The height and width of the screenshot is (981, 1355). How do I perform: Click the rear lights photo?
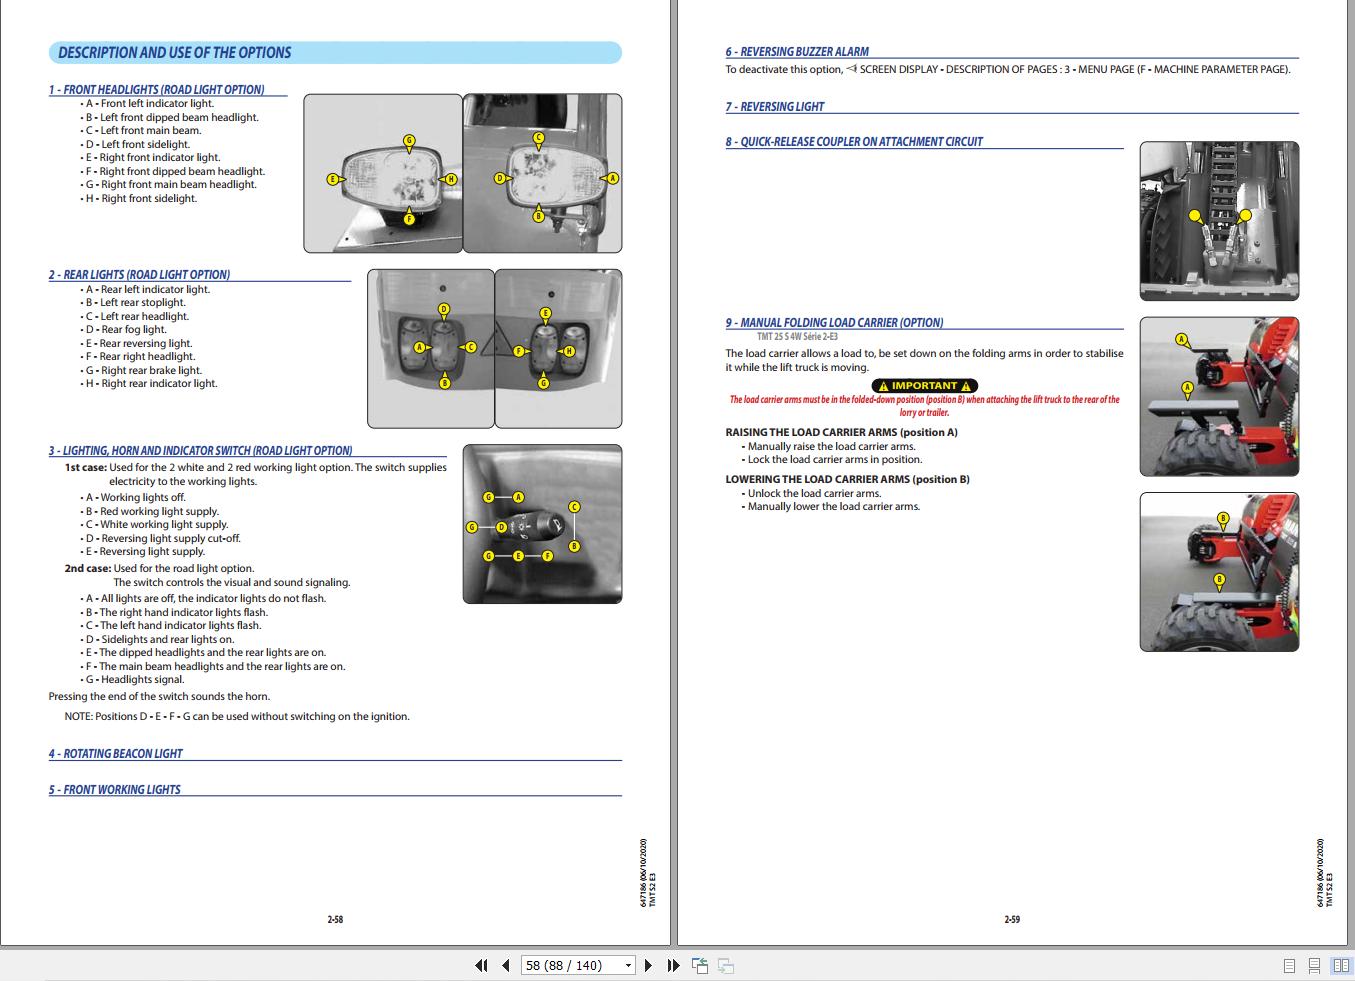(495, 349)
